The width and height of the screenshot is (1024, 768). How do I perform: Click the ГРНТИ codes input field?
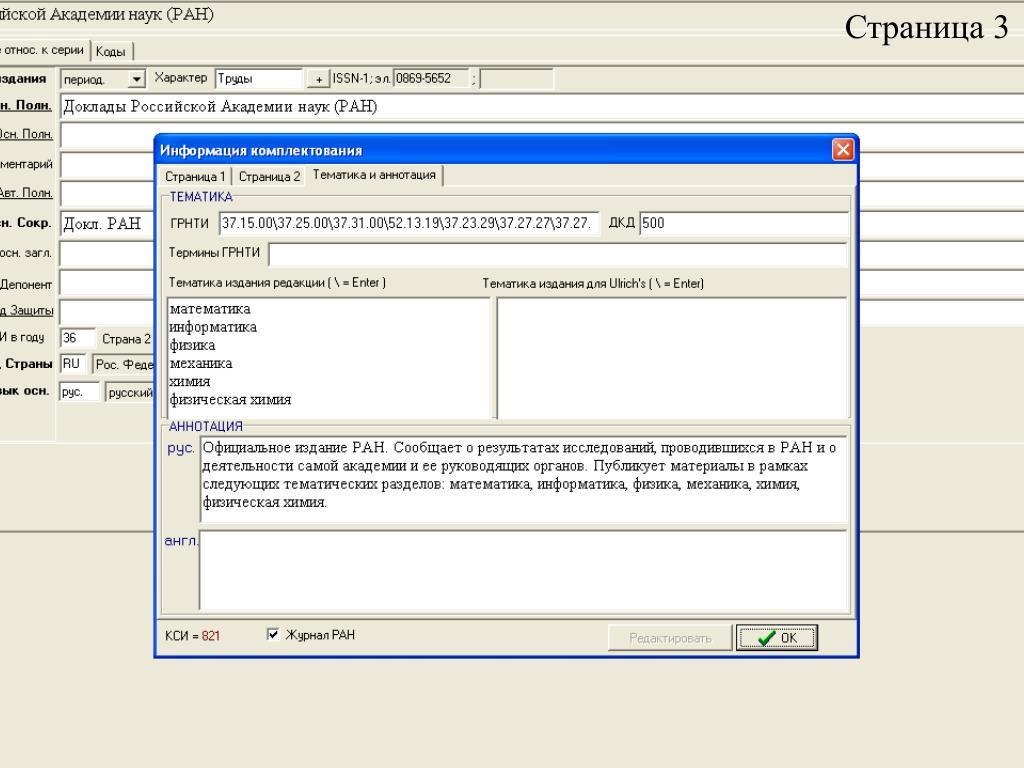point(408,223)
